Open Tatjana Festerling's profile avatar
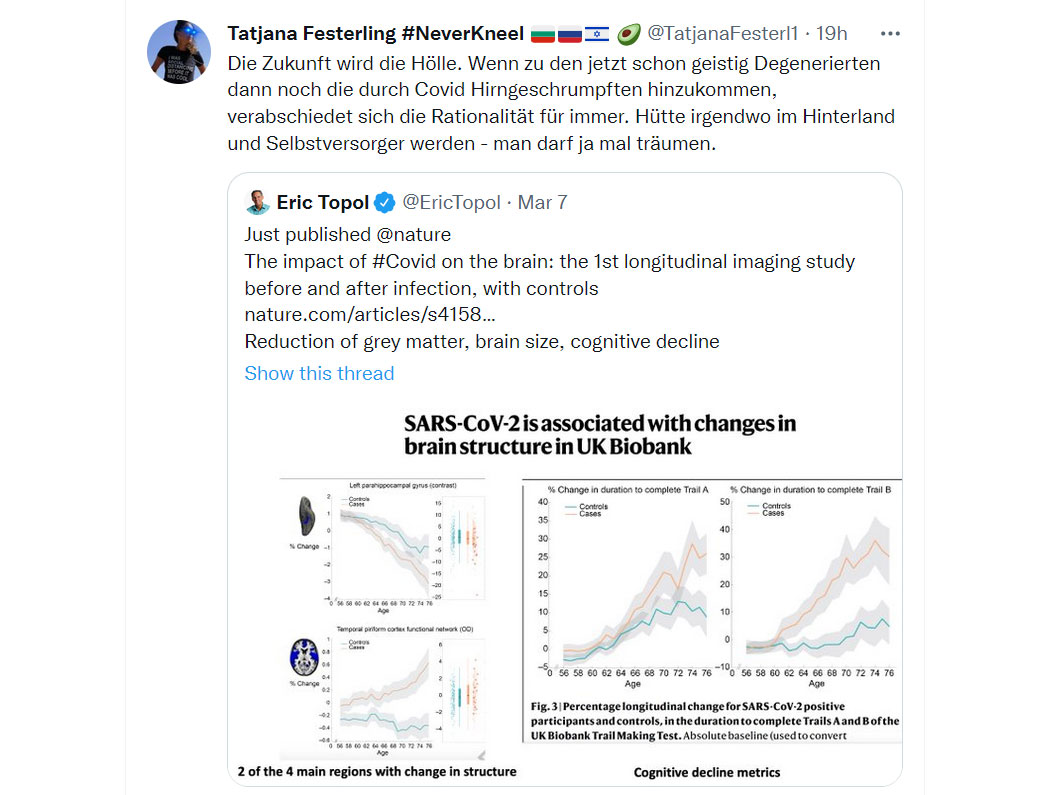1050x795 pixels. (179, 52)
